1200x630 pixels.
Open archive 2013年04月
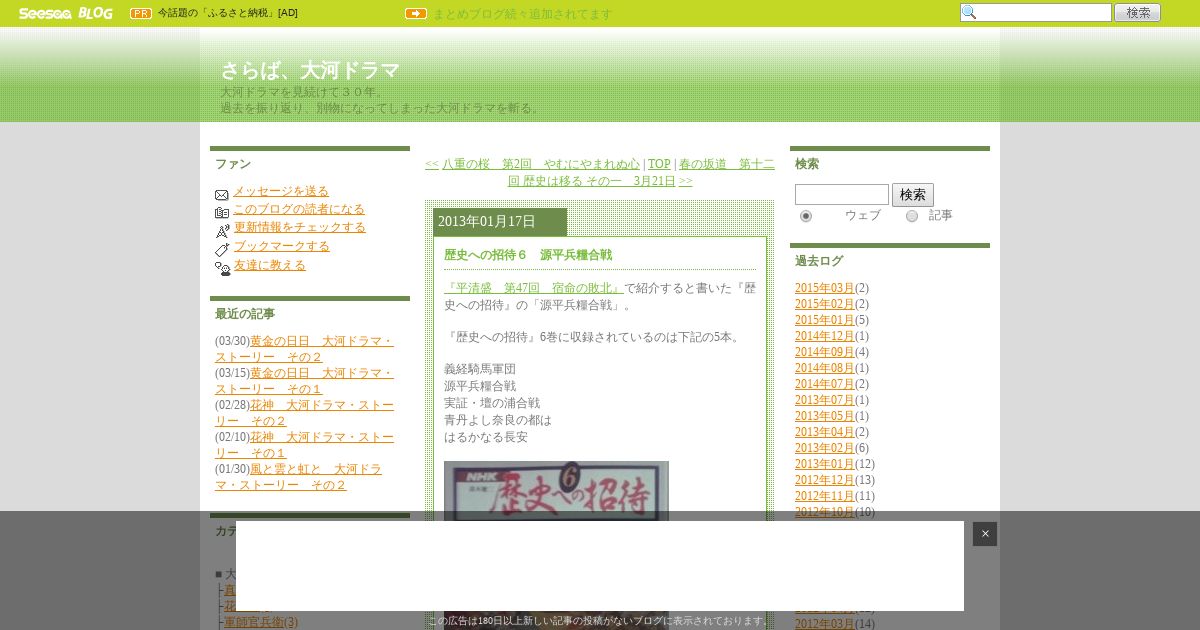coord(825,432)
